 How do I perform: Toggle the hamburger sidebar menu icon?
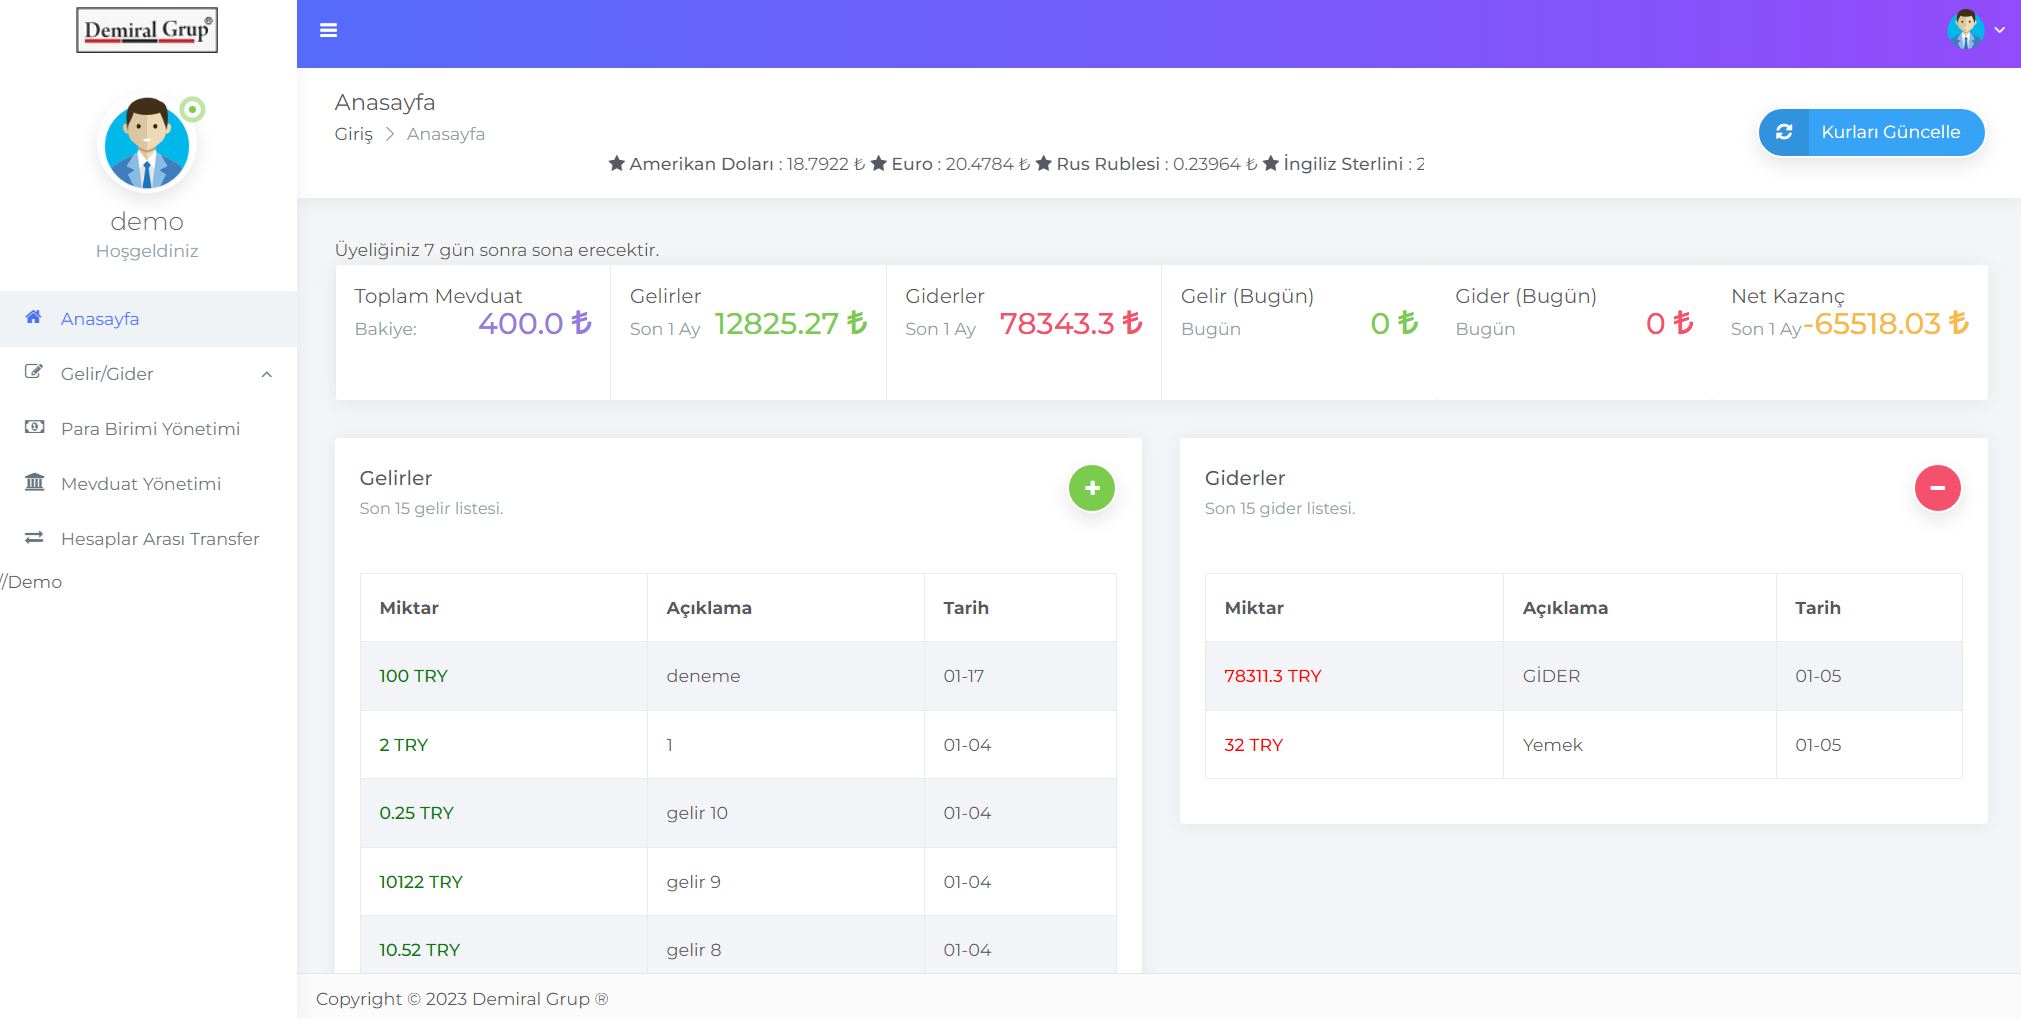coord(328,31)
